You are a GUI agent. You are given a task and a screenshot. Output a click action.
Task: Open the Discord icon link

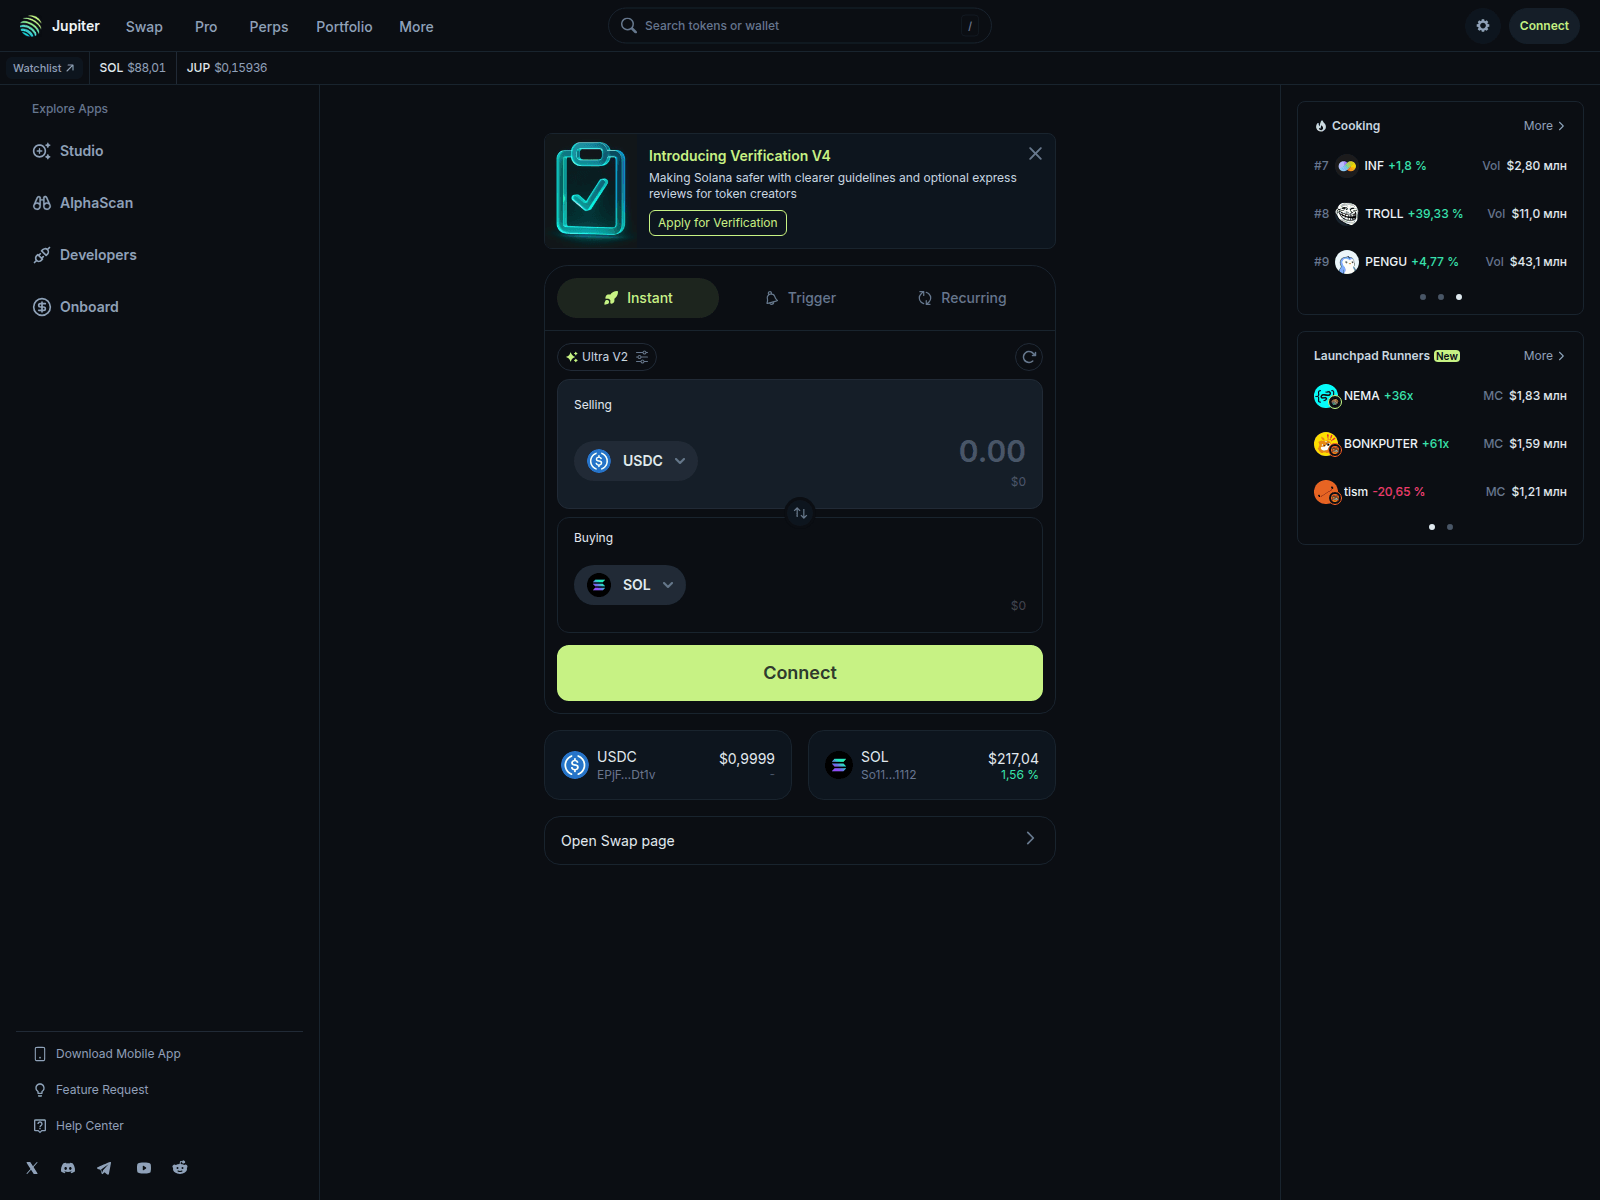click(x=68, y=1168)
